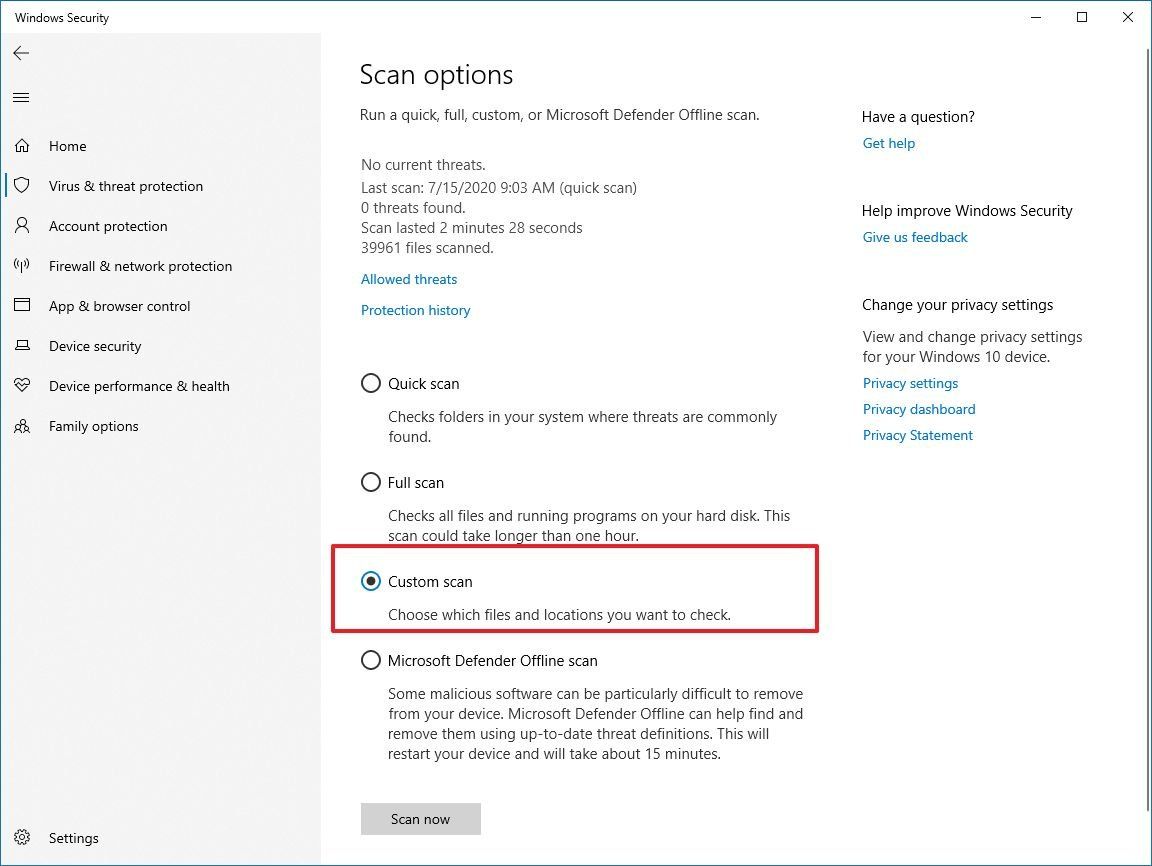Click the back arrow at top left
Viewport: 1152px width, 866px height.
(x=21, y=53)
